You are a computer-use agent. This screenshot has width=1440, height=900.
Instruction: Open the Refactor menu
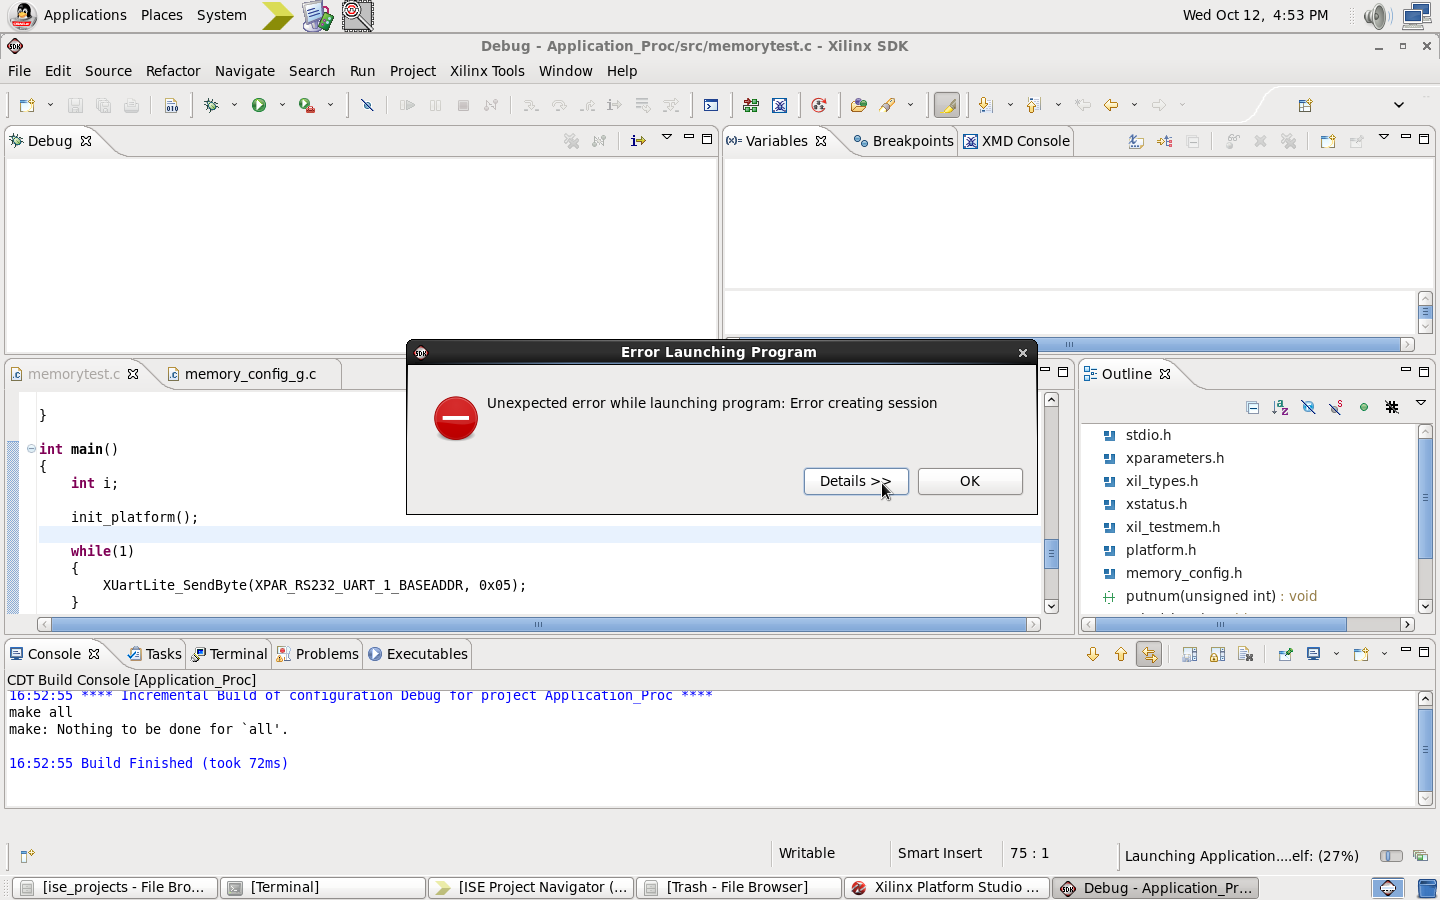coord(173,71)
